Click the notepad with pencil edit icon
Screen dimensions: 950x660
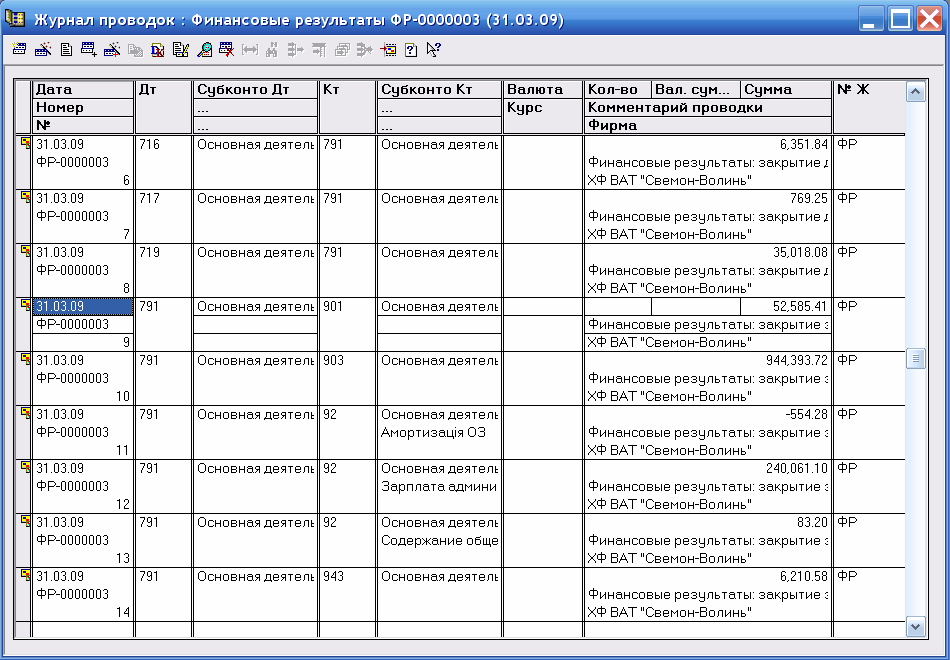coord(180,49)
